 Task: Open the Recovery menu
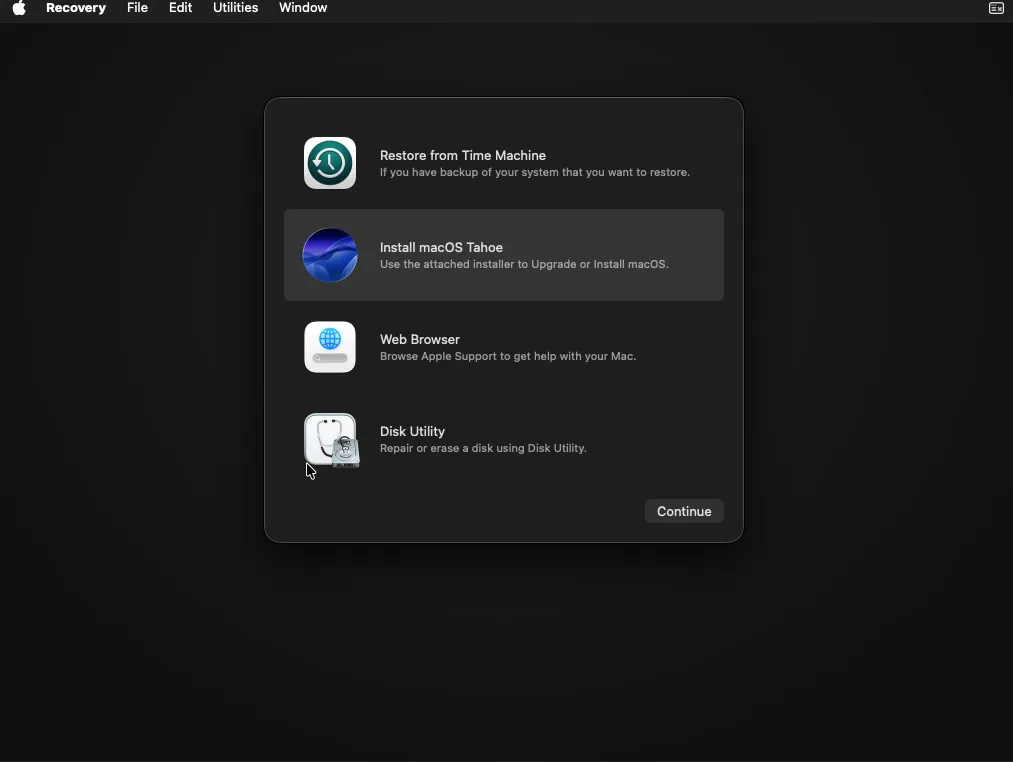[76, 8]
